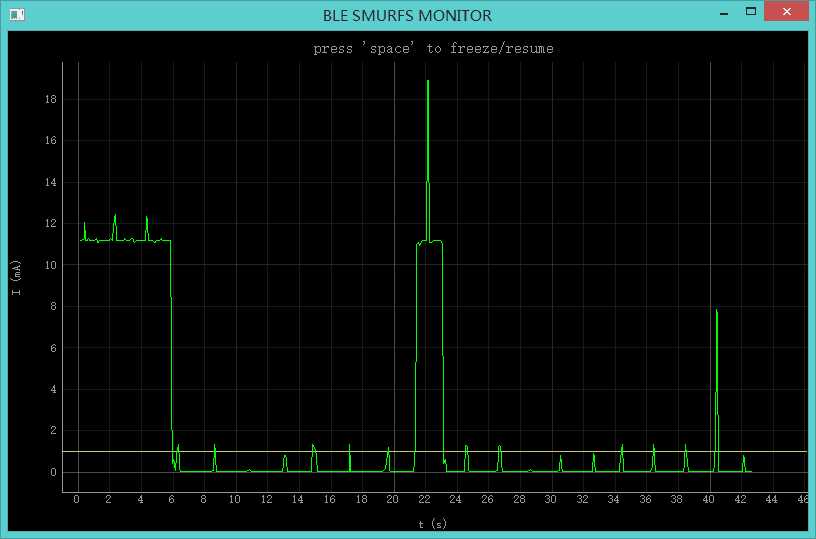Click the "press 'space' to freeze/resume" hint

433,48
